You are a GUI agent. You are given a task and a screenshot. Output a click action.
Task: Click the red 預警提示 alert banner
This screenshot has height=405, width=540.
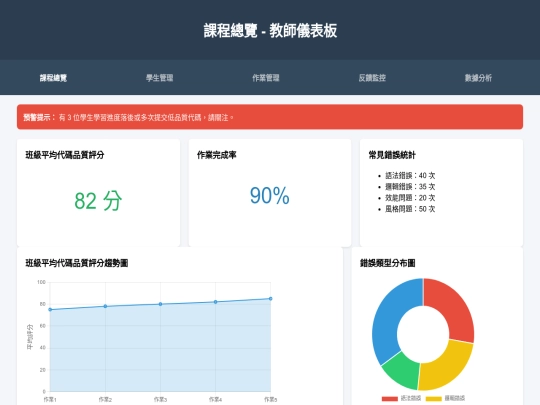click(270, 117)
